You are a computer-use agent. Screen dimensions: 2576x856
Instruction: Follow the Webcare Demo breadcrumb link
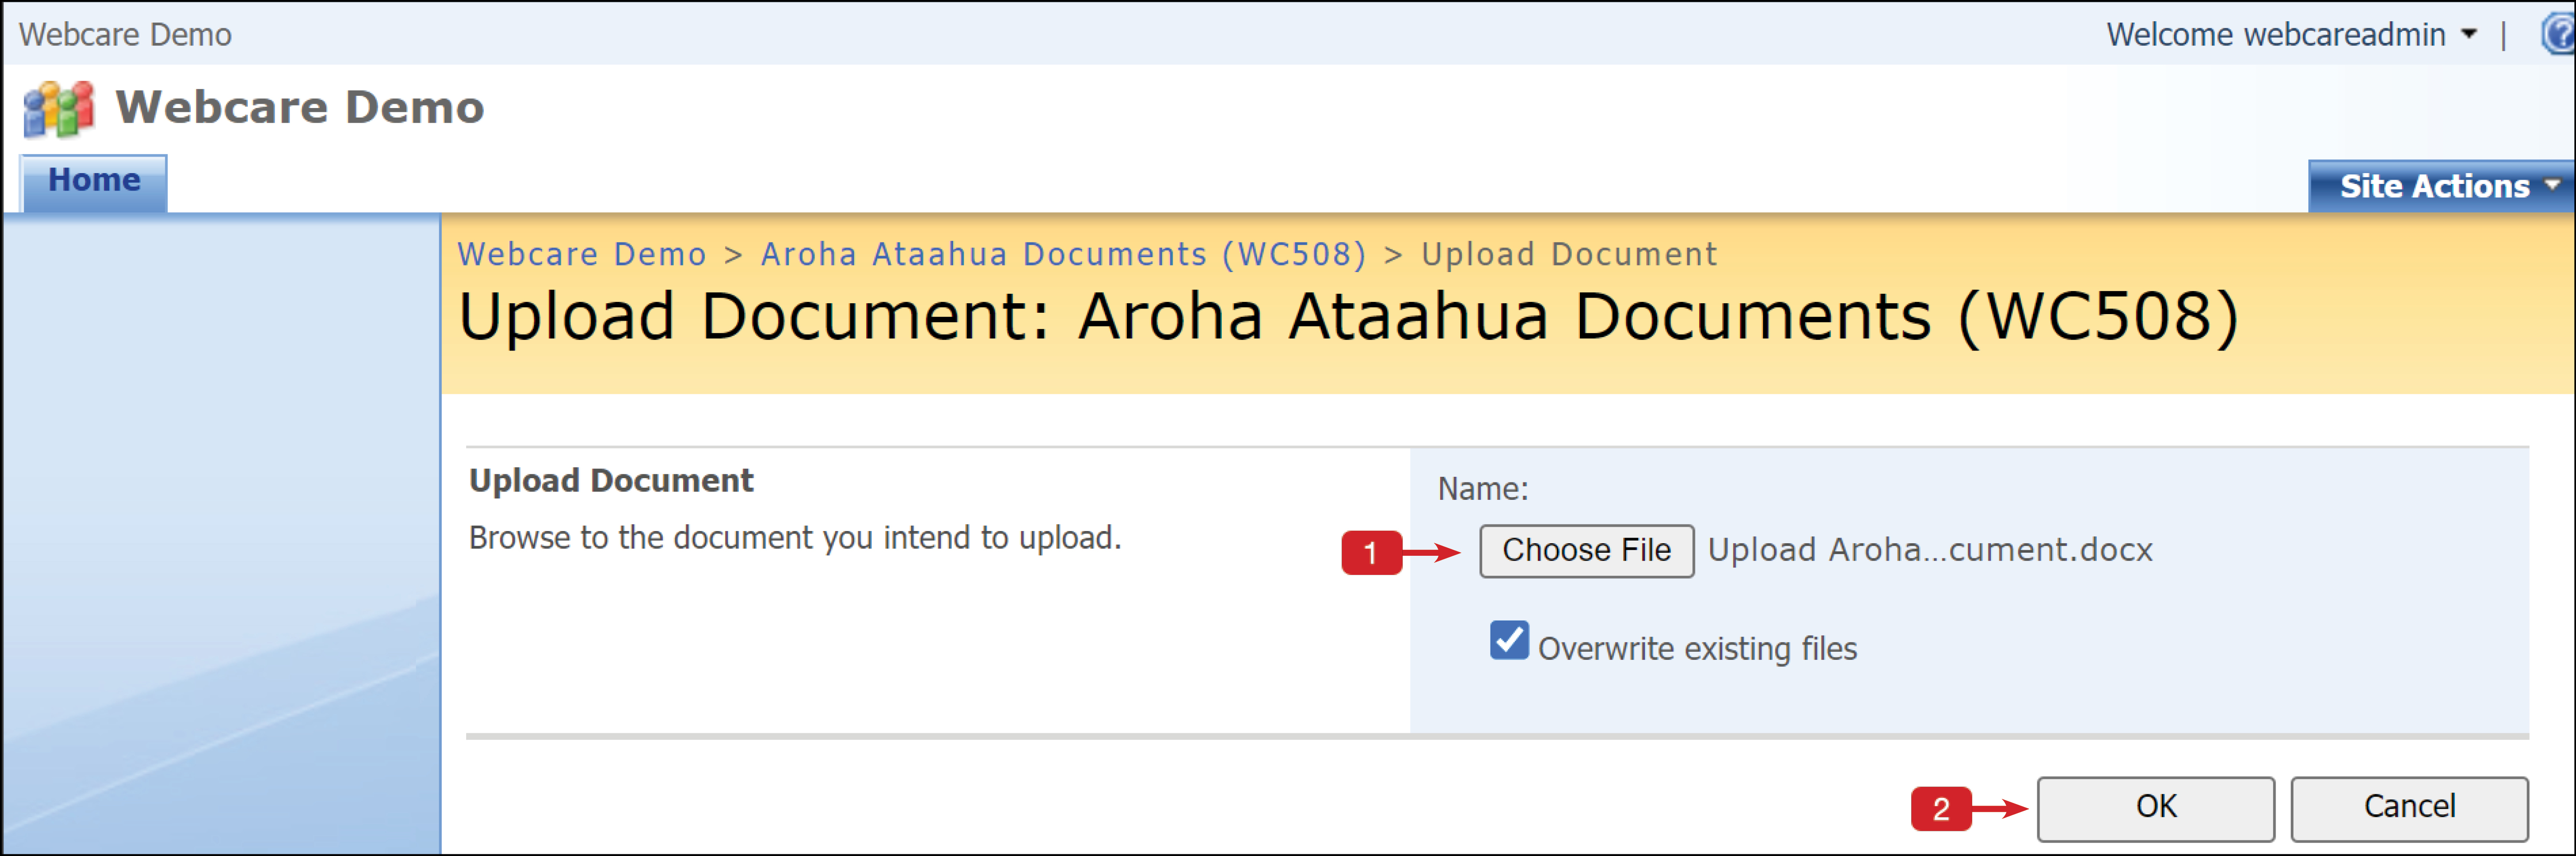click(582, 255)
